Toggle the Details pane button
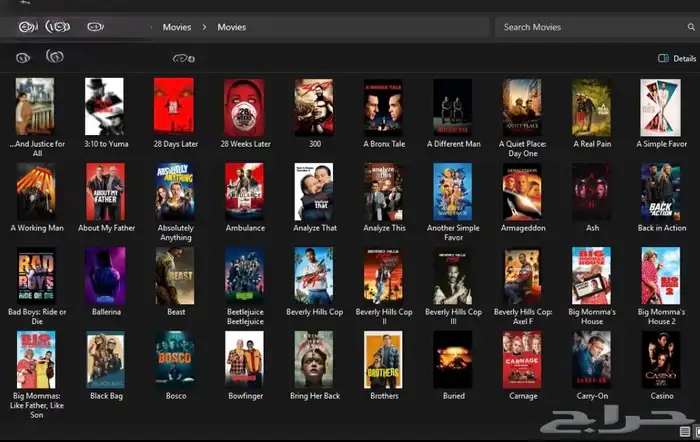Viewport: 700px width, 442px height. [677, 58]
